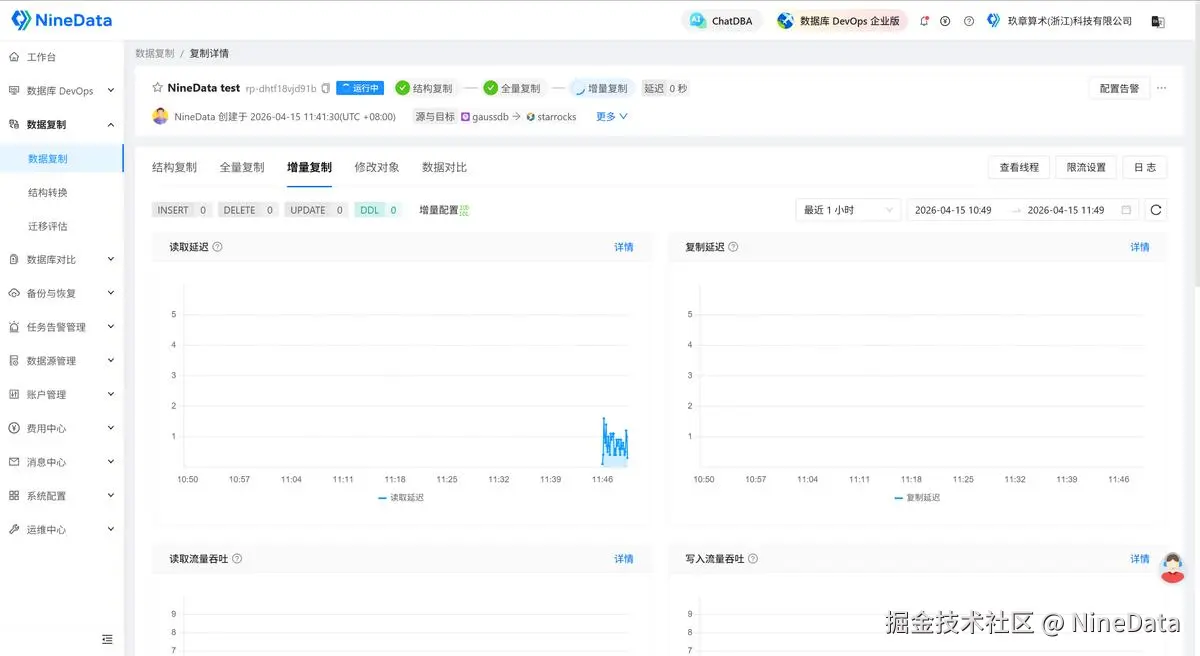
Task: Switch to the 全量复制 tab
Action: (242, 167)
